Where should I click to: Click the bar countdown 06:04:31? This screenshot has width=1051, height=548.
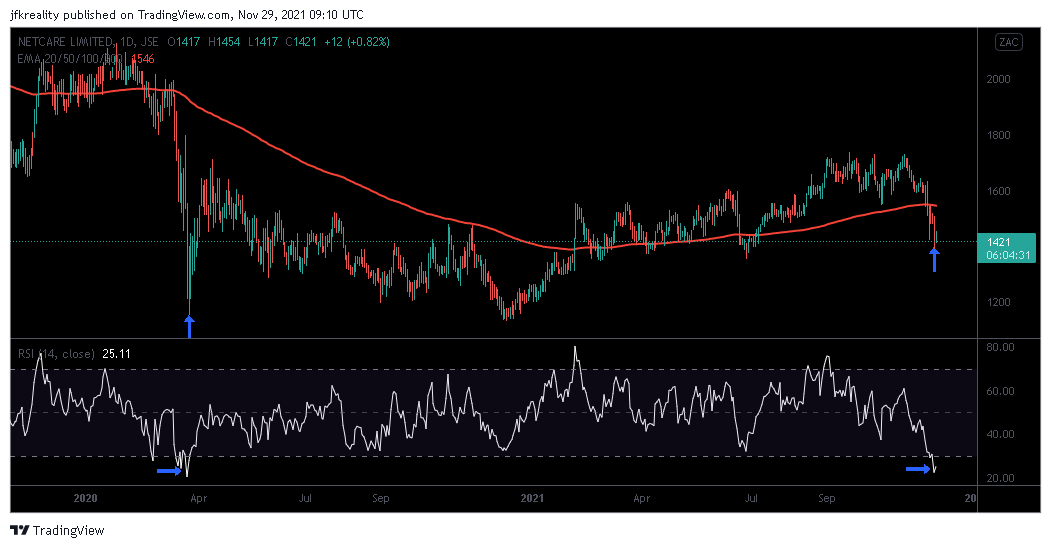coord(1007,255)
